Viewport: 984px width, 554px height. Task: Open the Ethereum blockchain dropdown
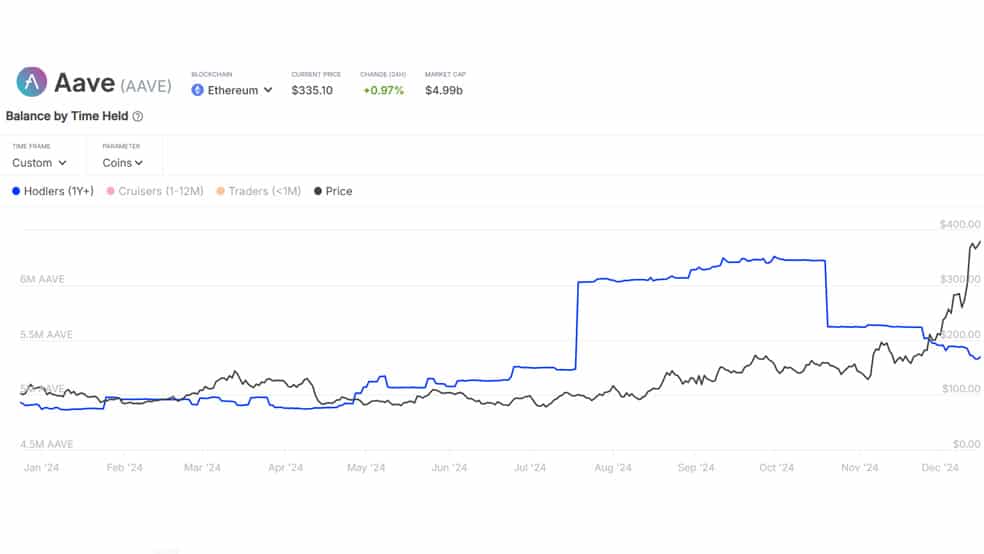point(232,90)
